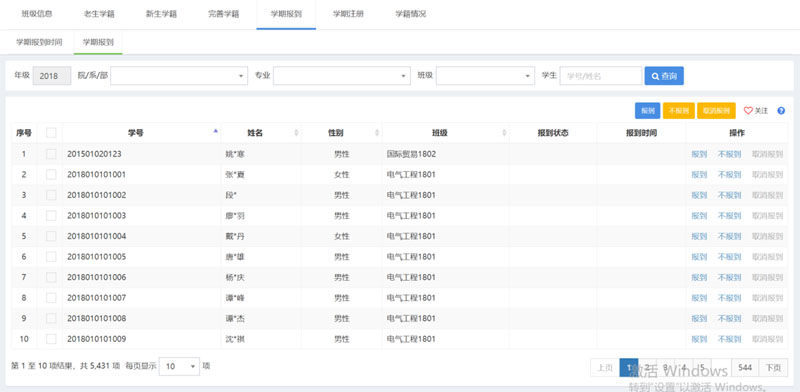800x392 pixels.
Task: Go to last page 544
Action: (x=745, y=368)
